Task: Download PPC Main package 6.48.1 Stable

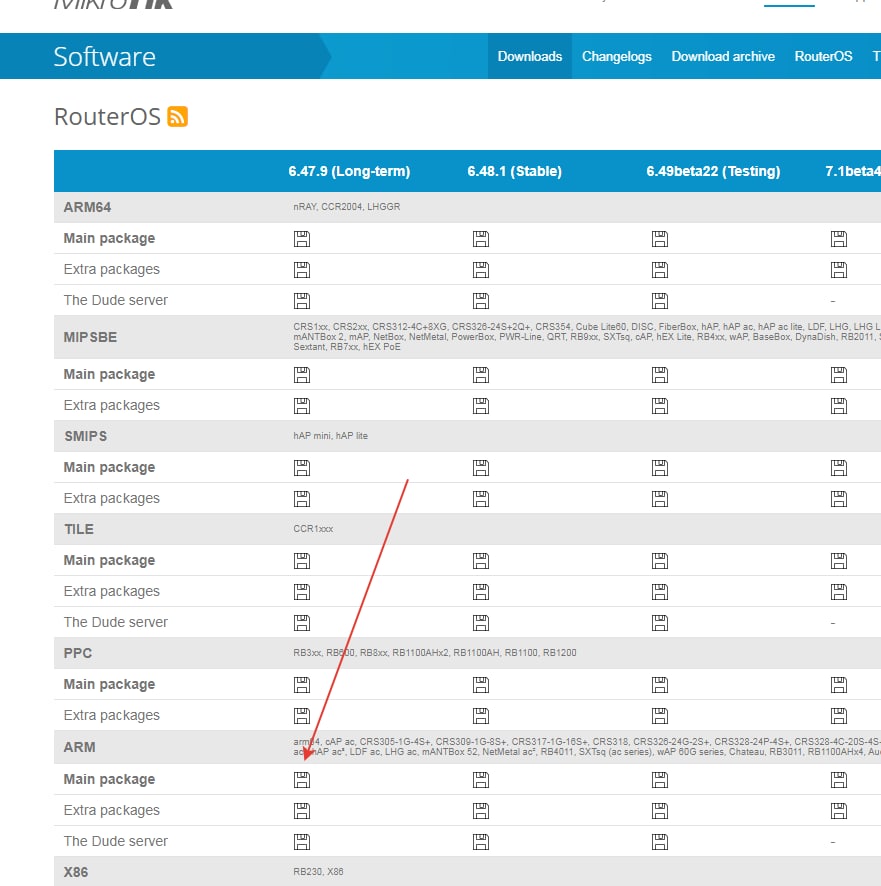Action: pyautogui.click(x=481, y=685)
